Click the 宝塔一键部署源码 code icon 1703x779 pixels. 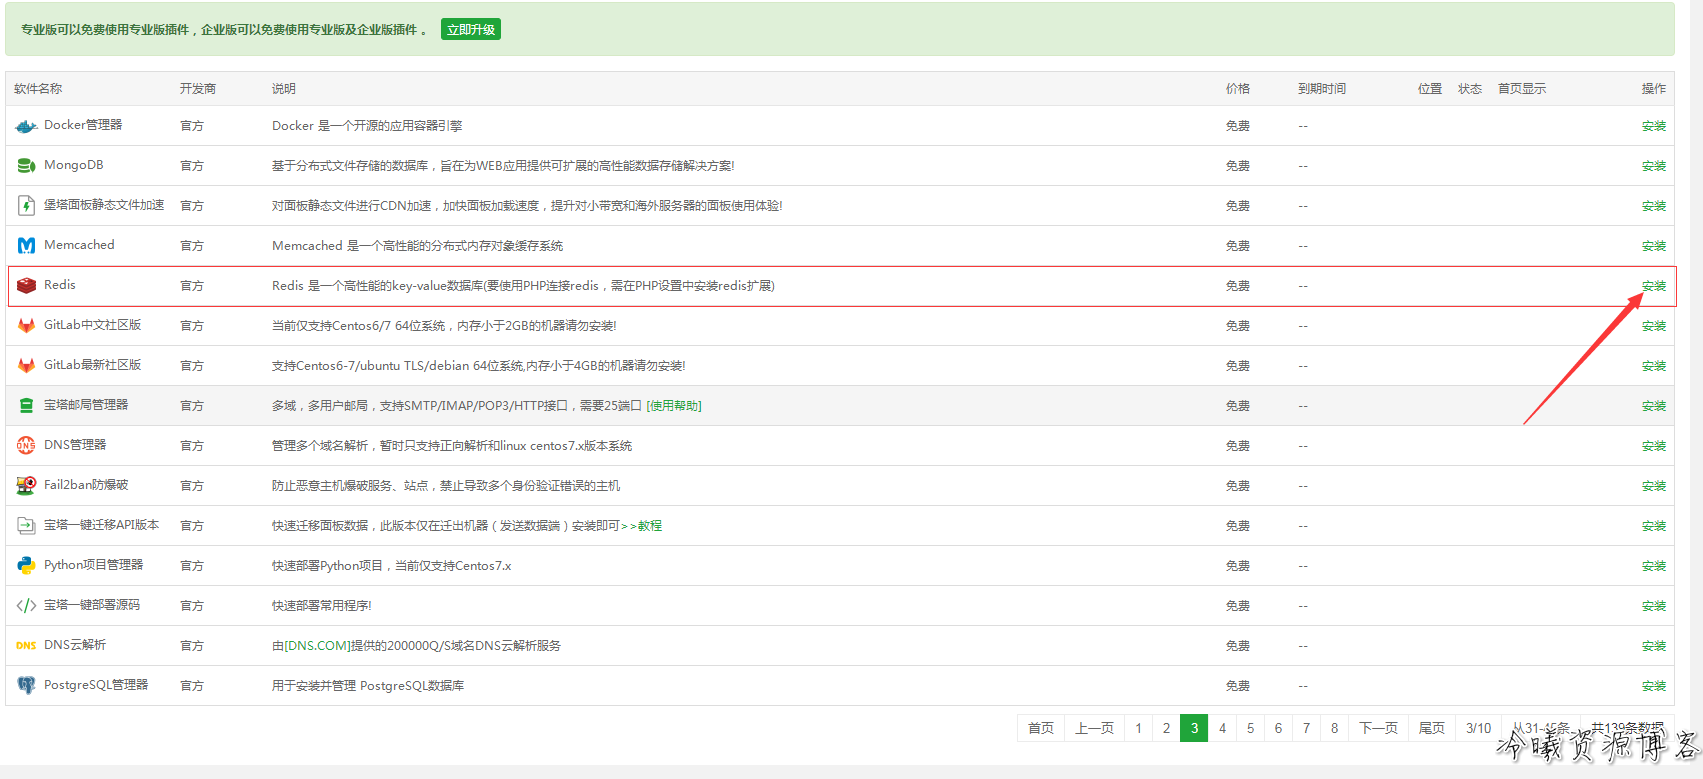point(26,606)
